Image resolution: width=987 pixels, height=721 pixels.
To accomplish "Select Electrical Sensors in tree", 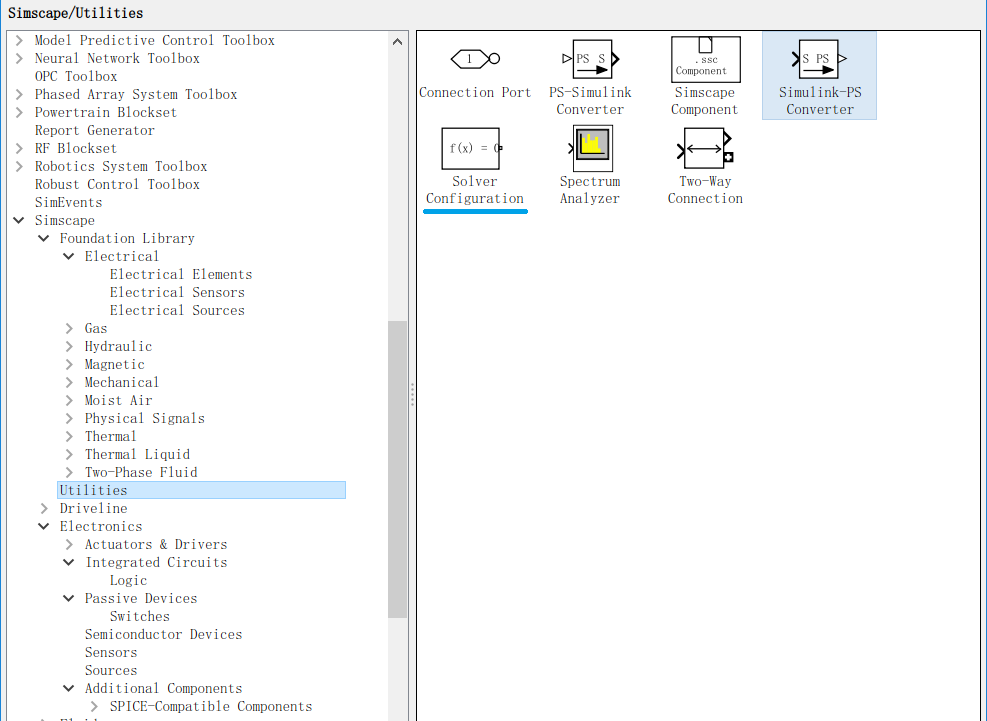I will [x=177, y=293].
